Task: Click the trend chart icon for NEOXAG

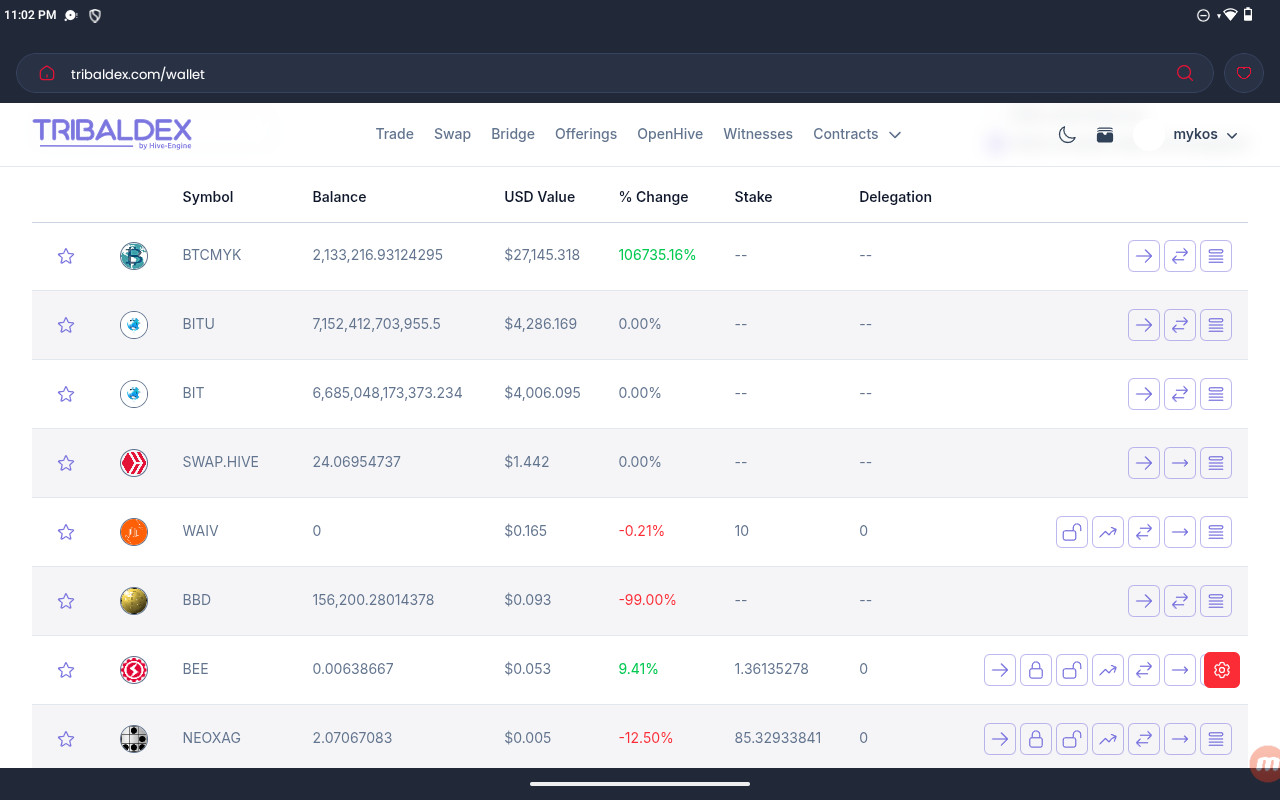Action: click(1108, 739)
